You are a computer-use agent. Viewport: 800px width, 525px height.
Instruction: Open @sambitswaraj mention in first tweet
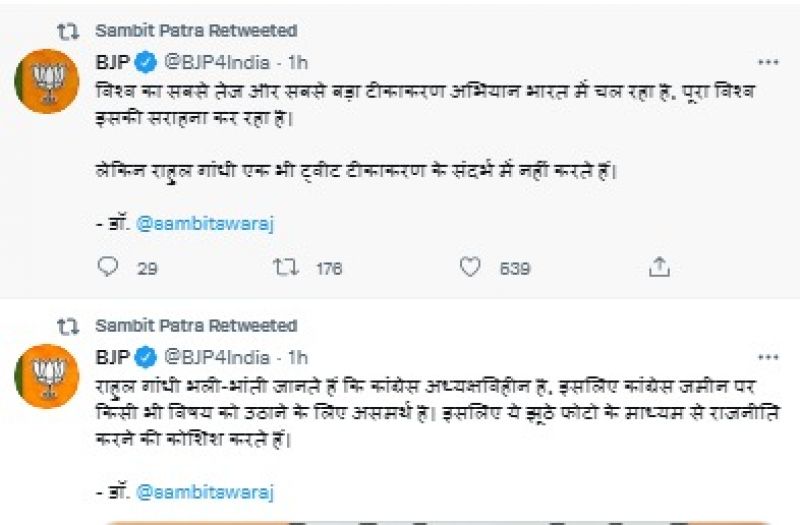pyautogui.click(x=205, y=224)
